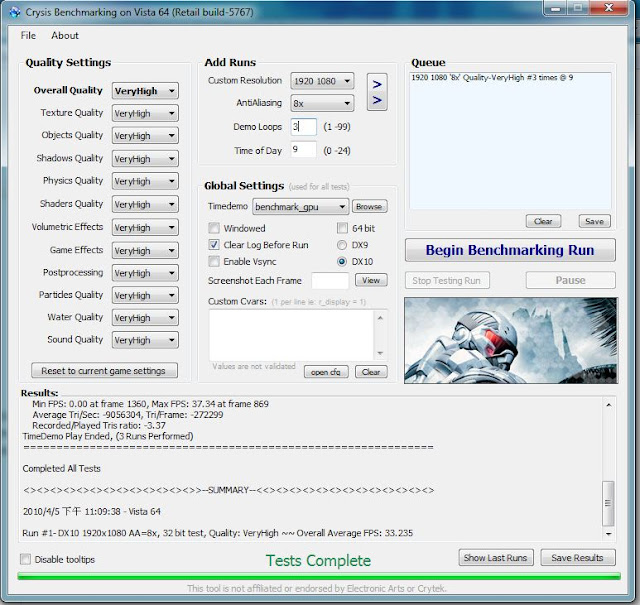Click the Crysis nanosuit image
640x605 pixels.
511,340
